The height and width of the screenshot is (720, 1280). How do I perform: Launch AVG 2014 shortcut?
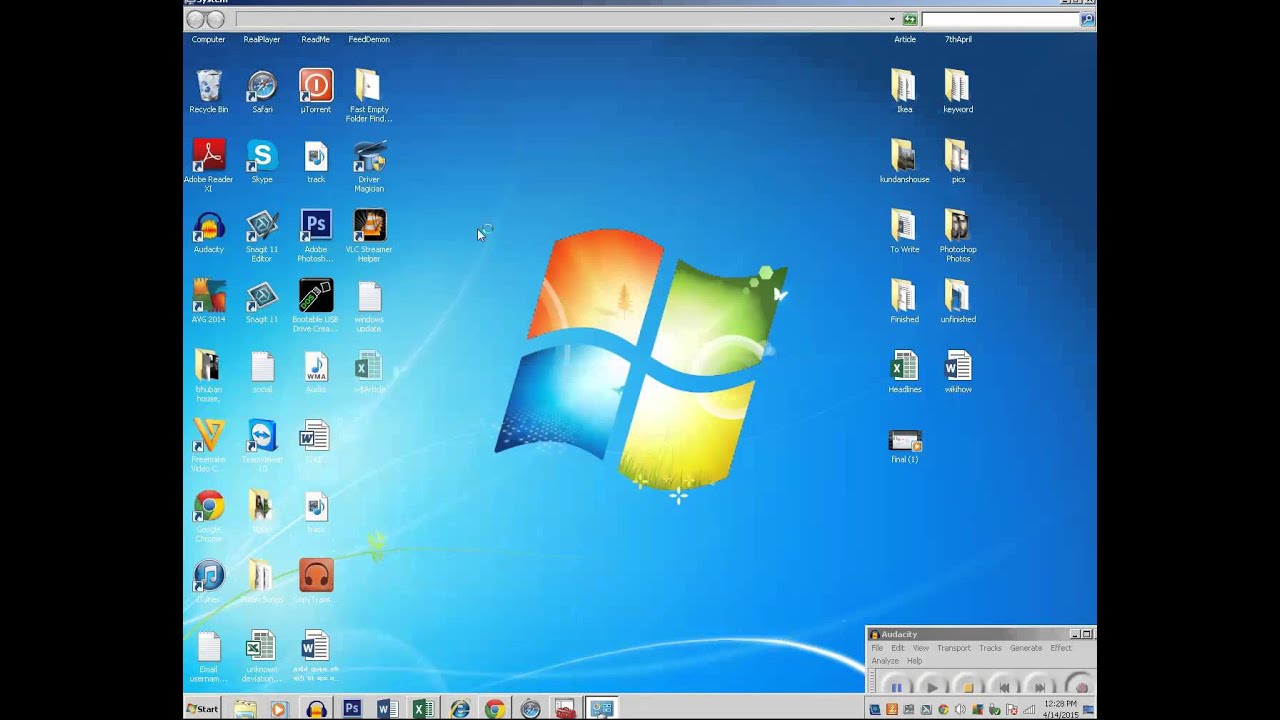(x=209, y=302)
